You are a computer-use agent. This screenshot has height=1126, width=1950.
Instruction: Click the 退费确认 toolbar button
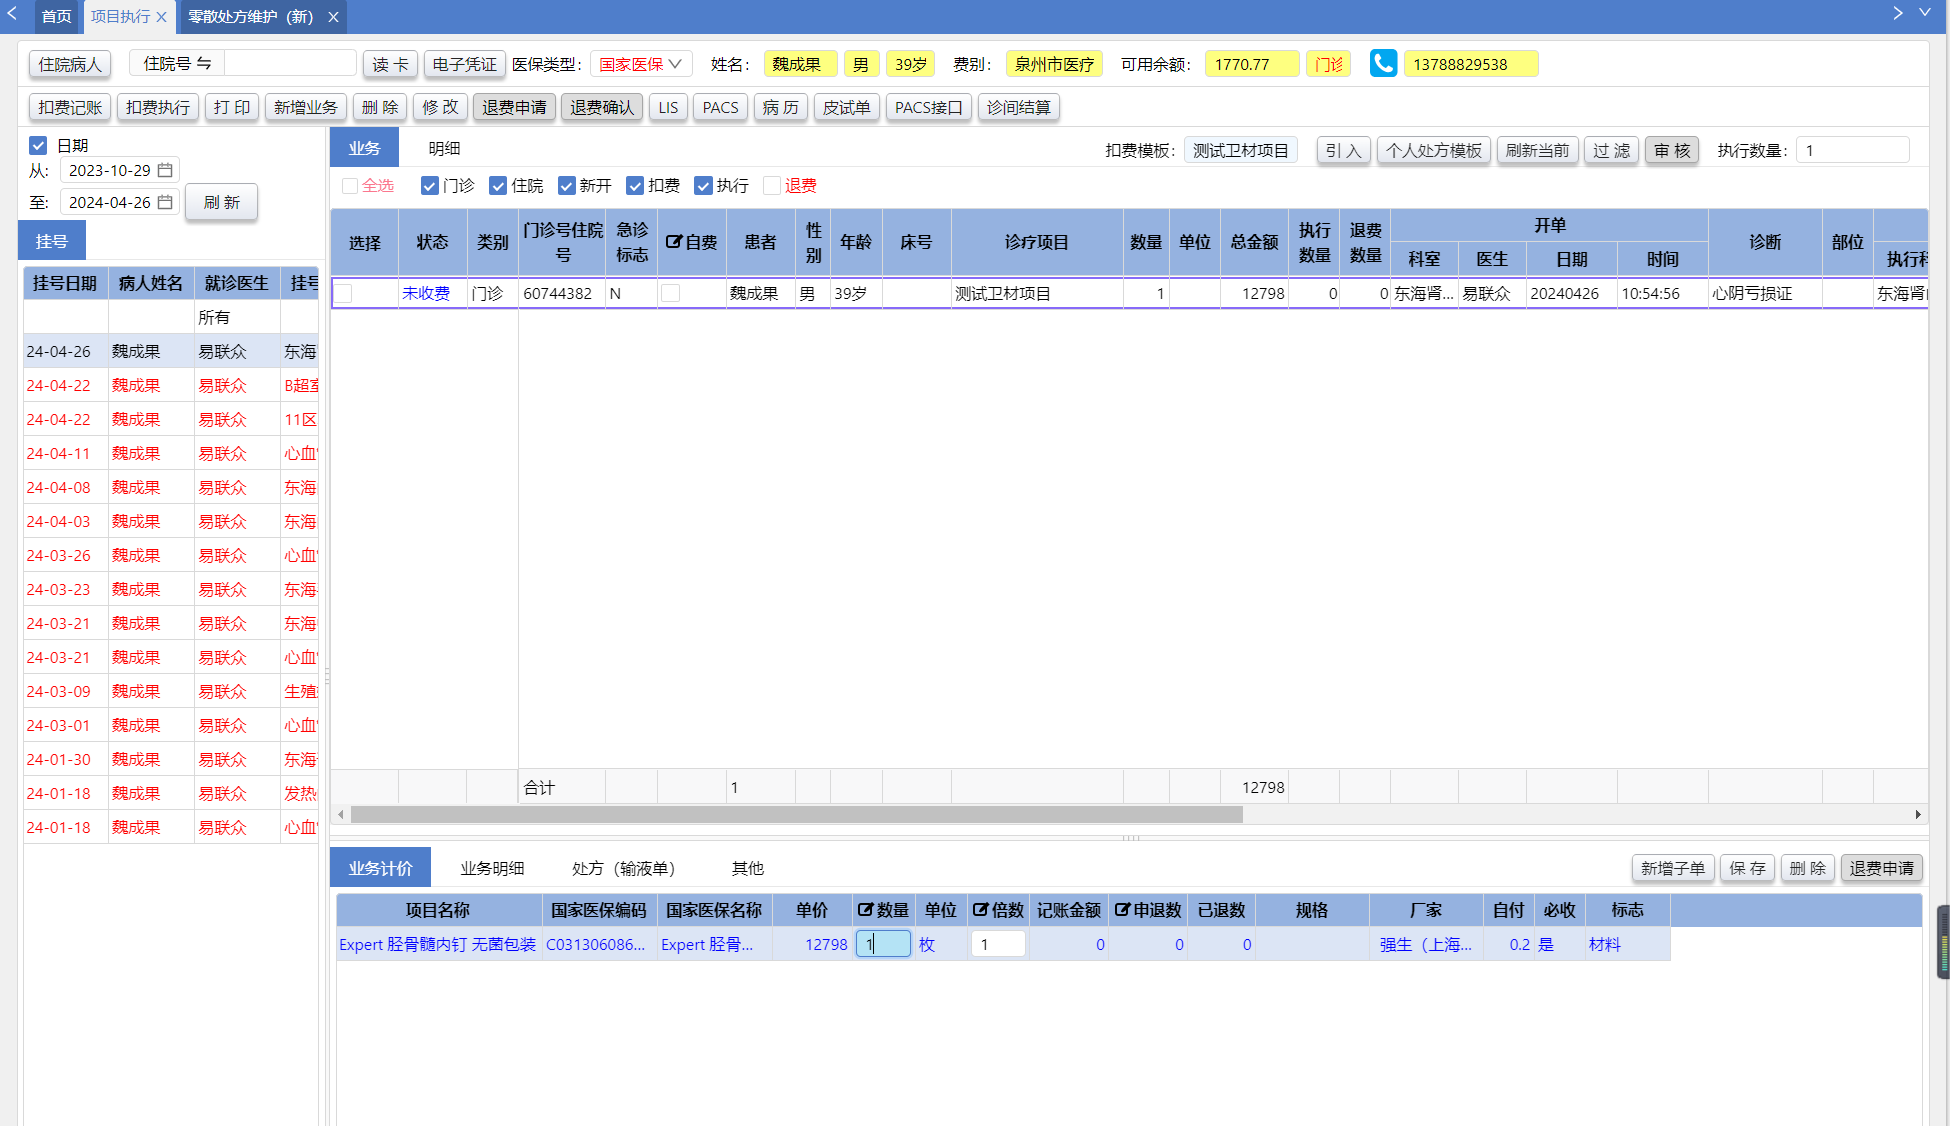(x=602, y=107)
